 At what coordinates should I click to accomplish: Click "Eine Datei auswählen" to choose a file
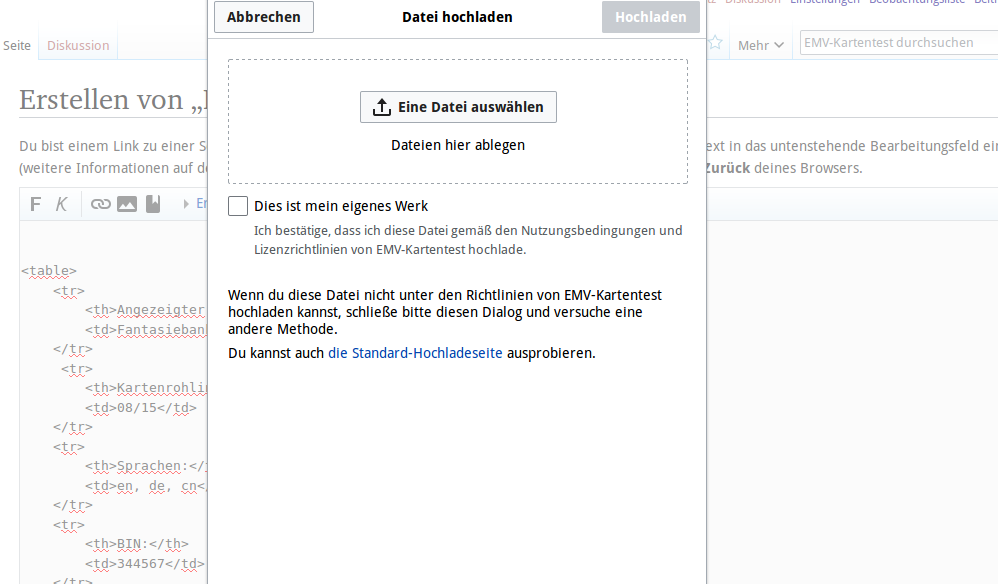pos(458,107)
